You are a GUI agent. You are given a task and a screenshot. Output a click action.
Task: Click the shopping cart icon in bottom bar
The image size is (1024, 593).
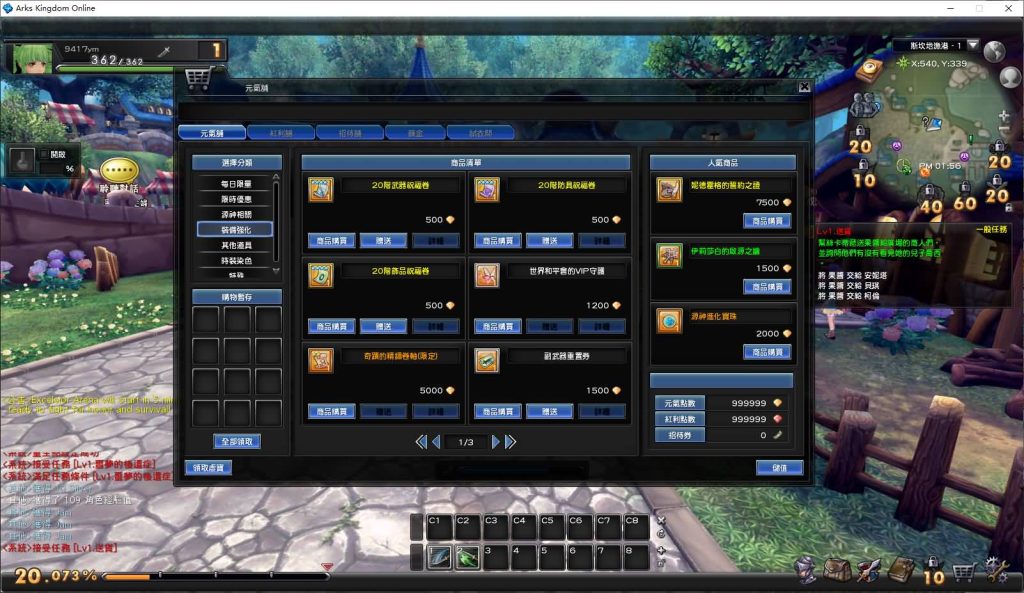click(964, 572)
